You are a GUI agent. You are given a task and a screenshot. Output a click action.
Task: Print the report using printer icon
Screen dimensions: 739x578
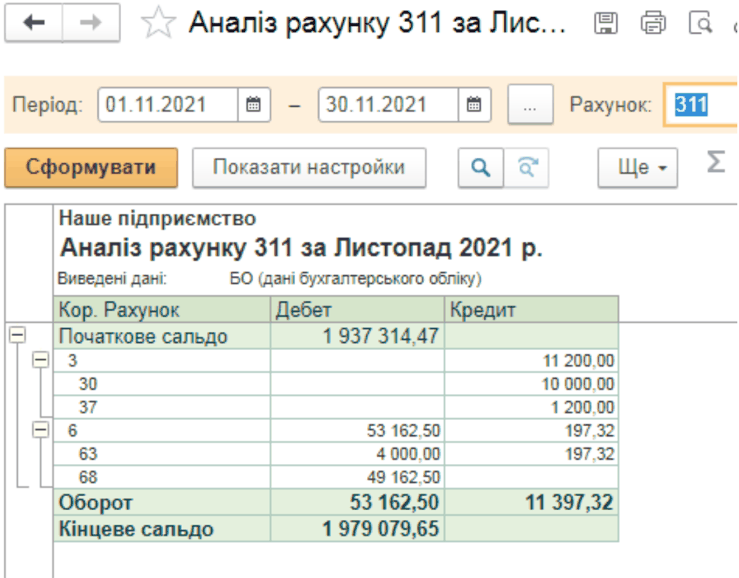tap(653, 22)
